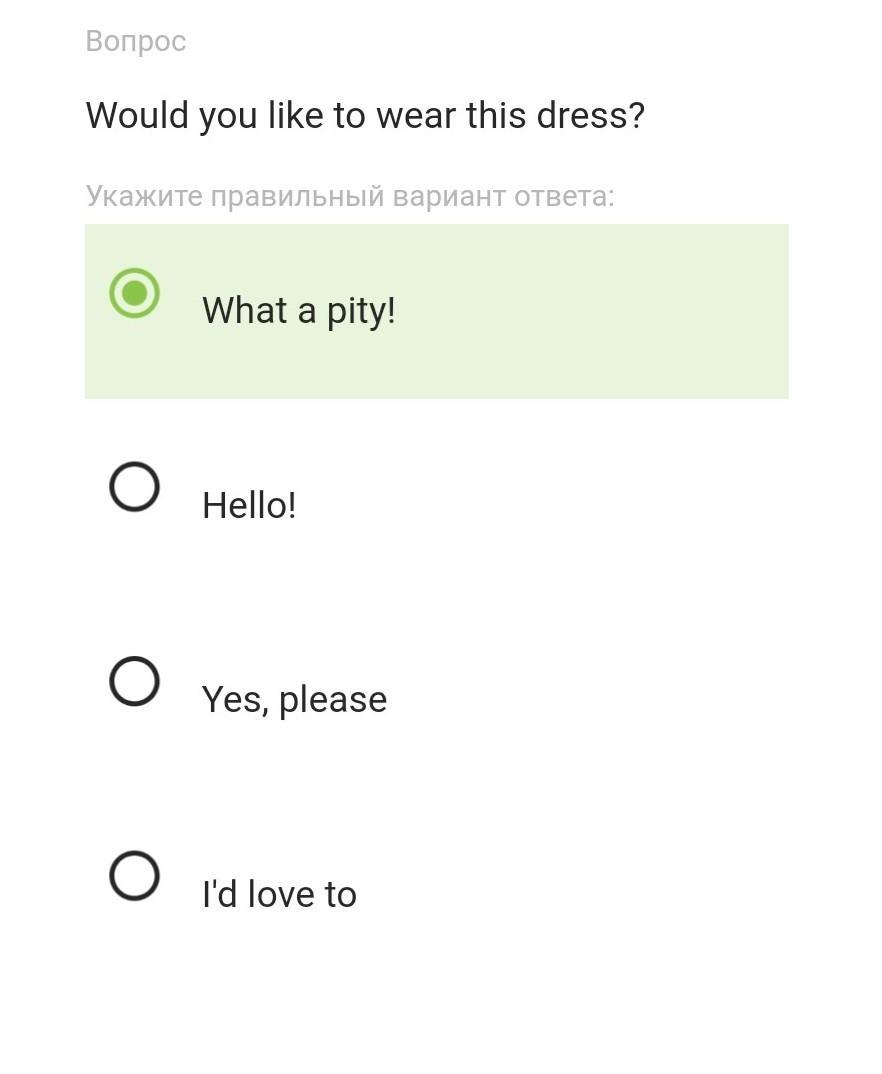Click the 'Yes, please' answer label
This screenshot has height=1074, width=882.
point(294,699)
